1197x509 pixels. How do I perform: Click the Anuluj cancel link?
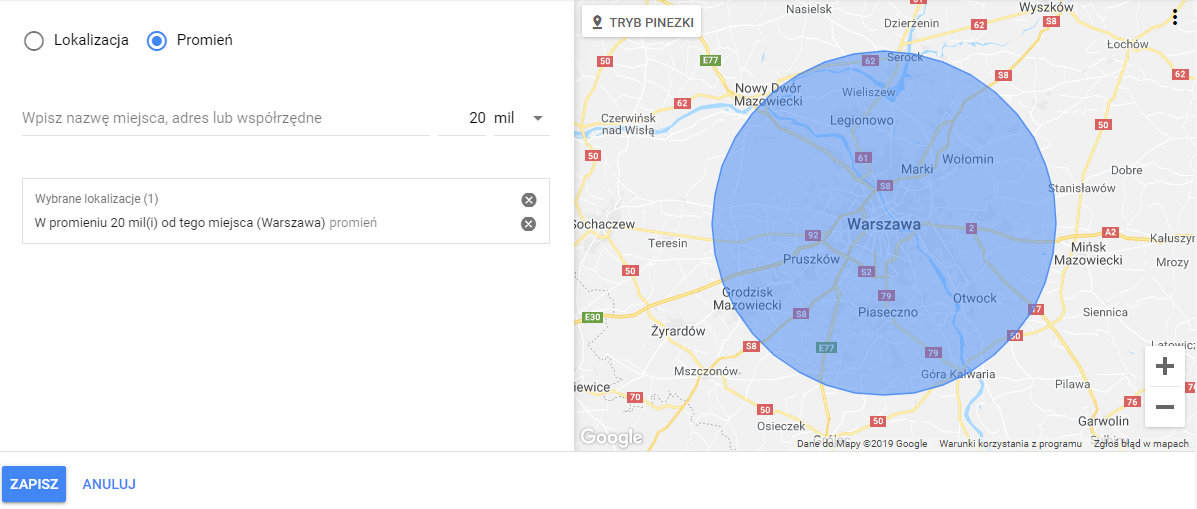pyautogui.click(x=109, y=484)
